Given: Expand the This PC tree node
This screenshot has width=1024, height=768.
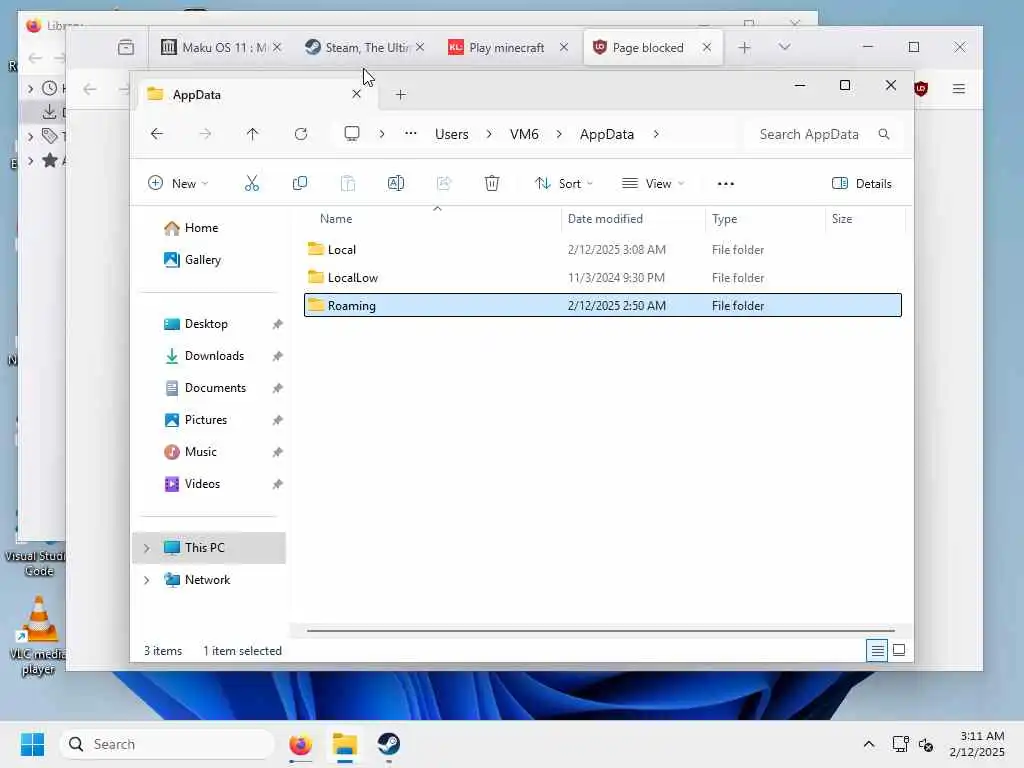Looking at the screenshot, I should pyautogui.click(x=147, y=548).
